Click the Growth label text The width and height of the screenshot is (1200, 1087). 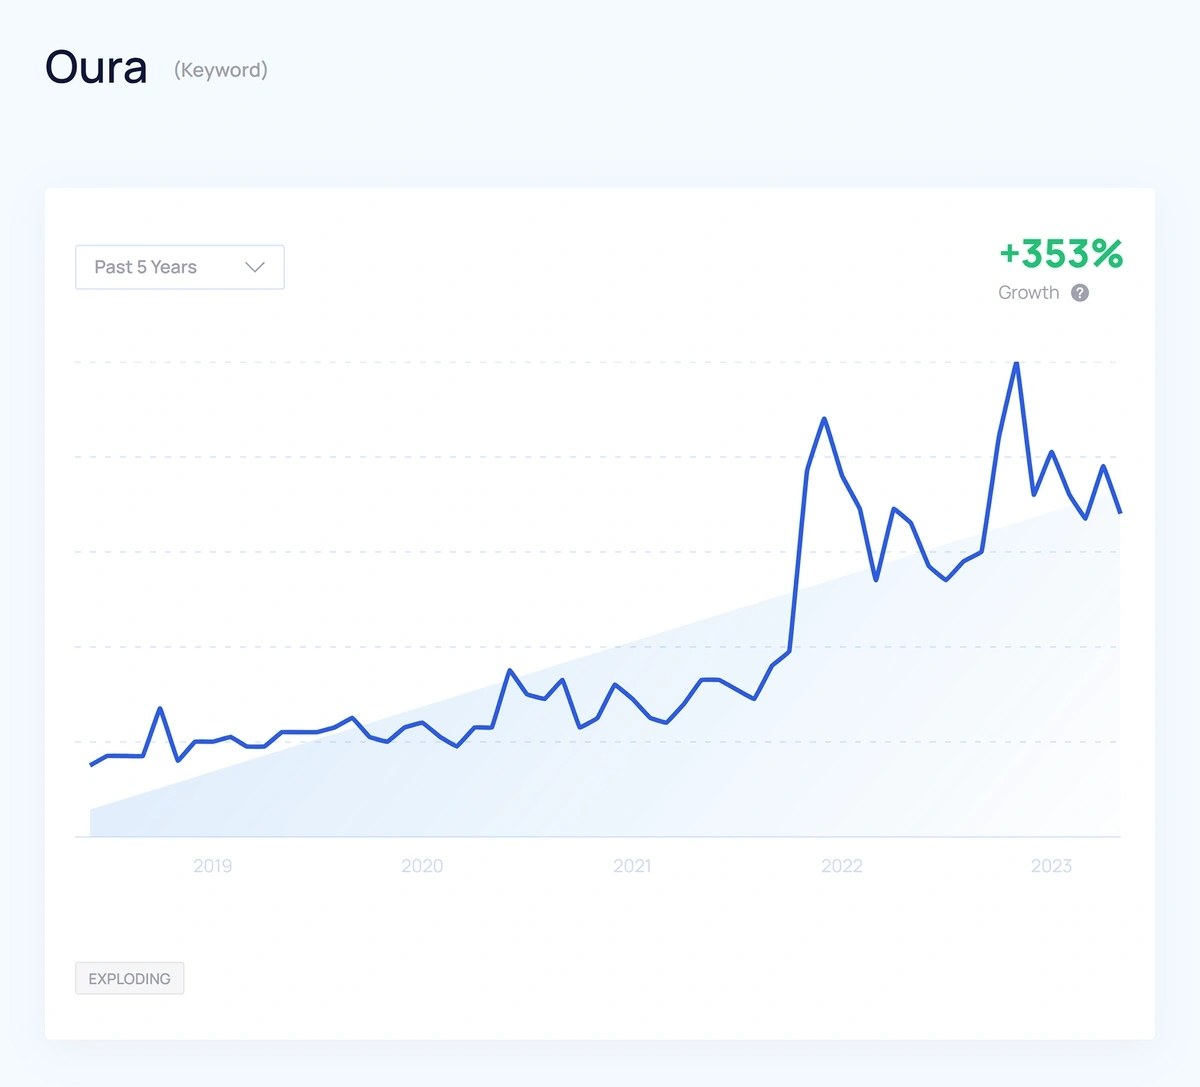[x=1028, y=293]
